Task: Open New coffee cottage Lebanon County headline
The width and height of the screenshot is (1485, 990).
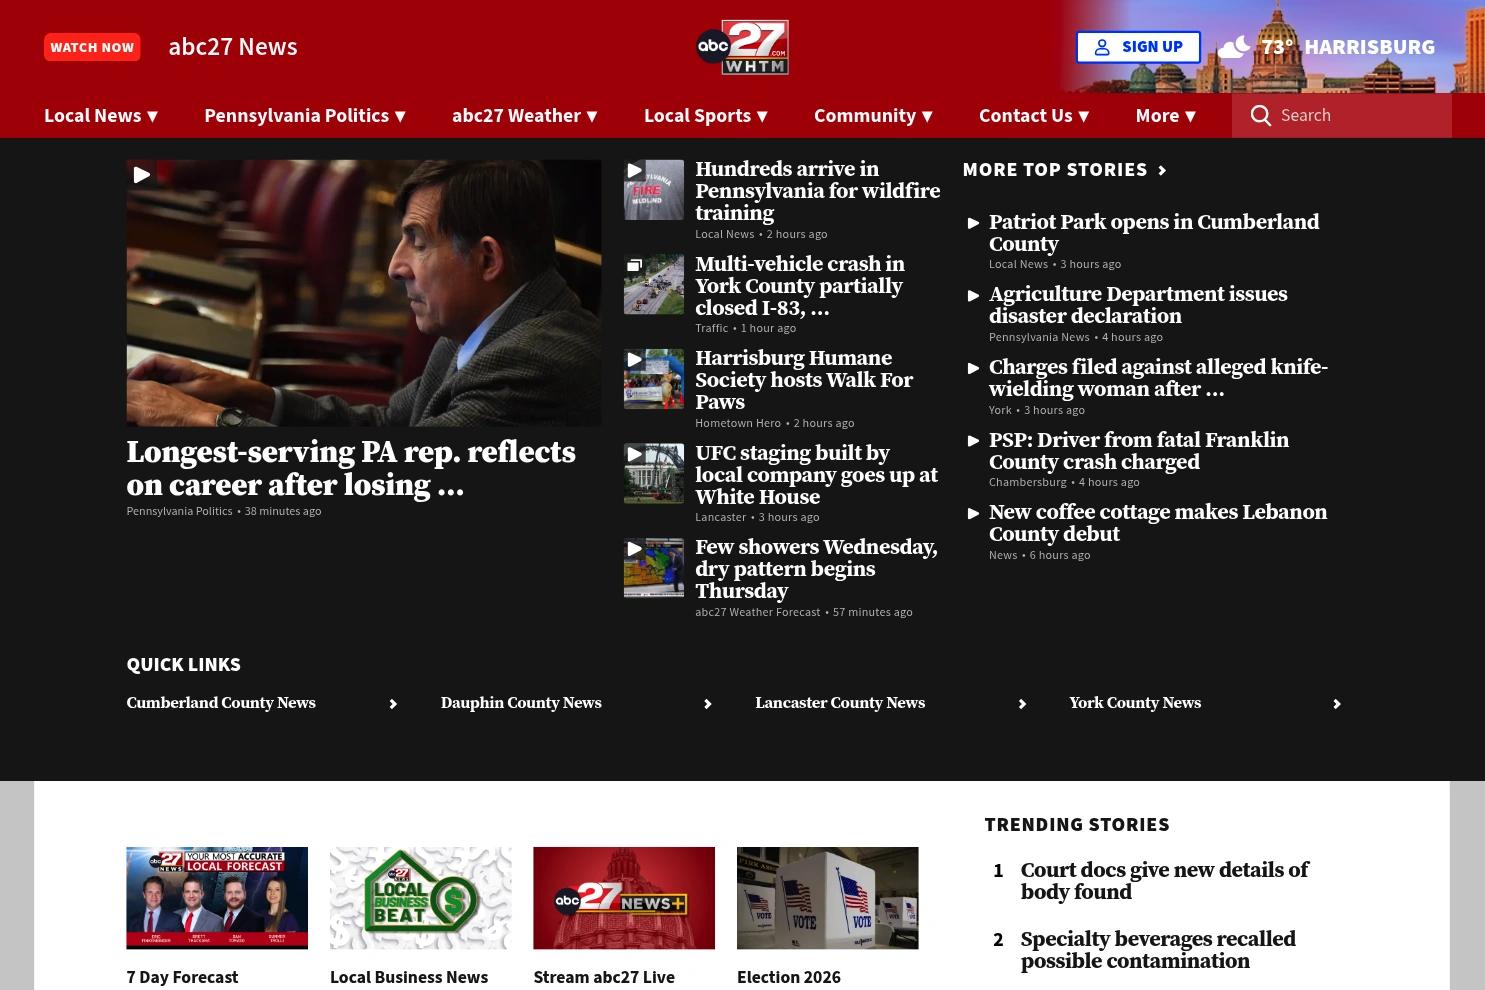Action: 1158,524
